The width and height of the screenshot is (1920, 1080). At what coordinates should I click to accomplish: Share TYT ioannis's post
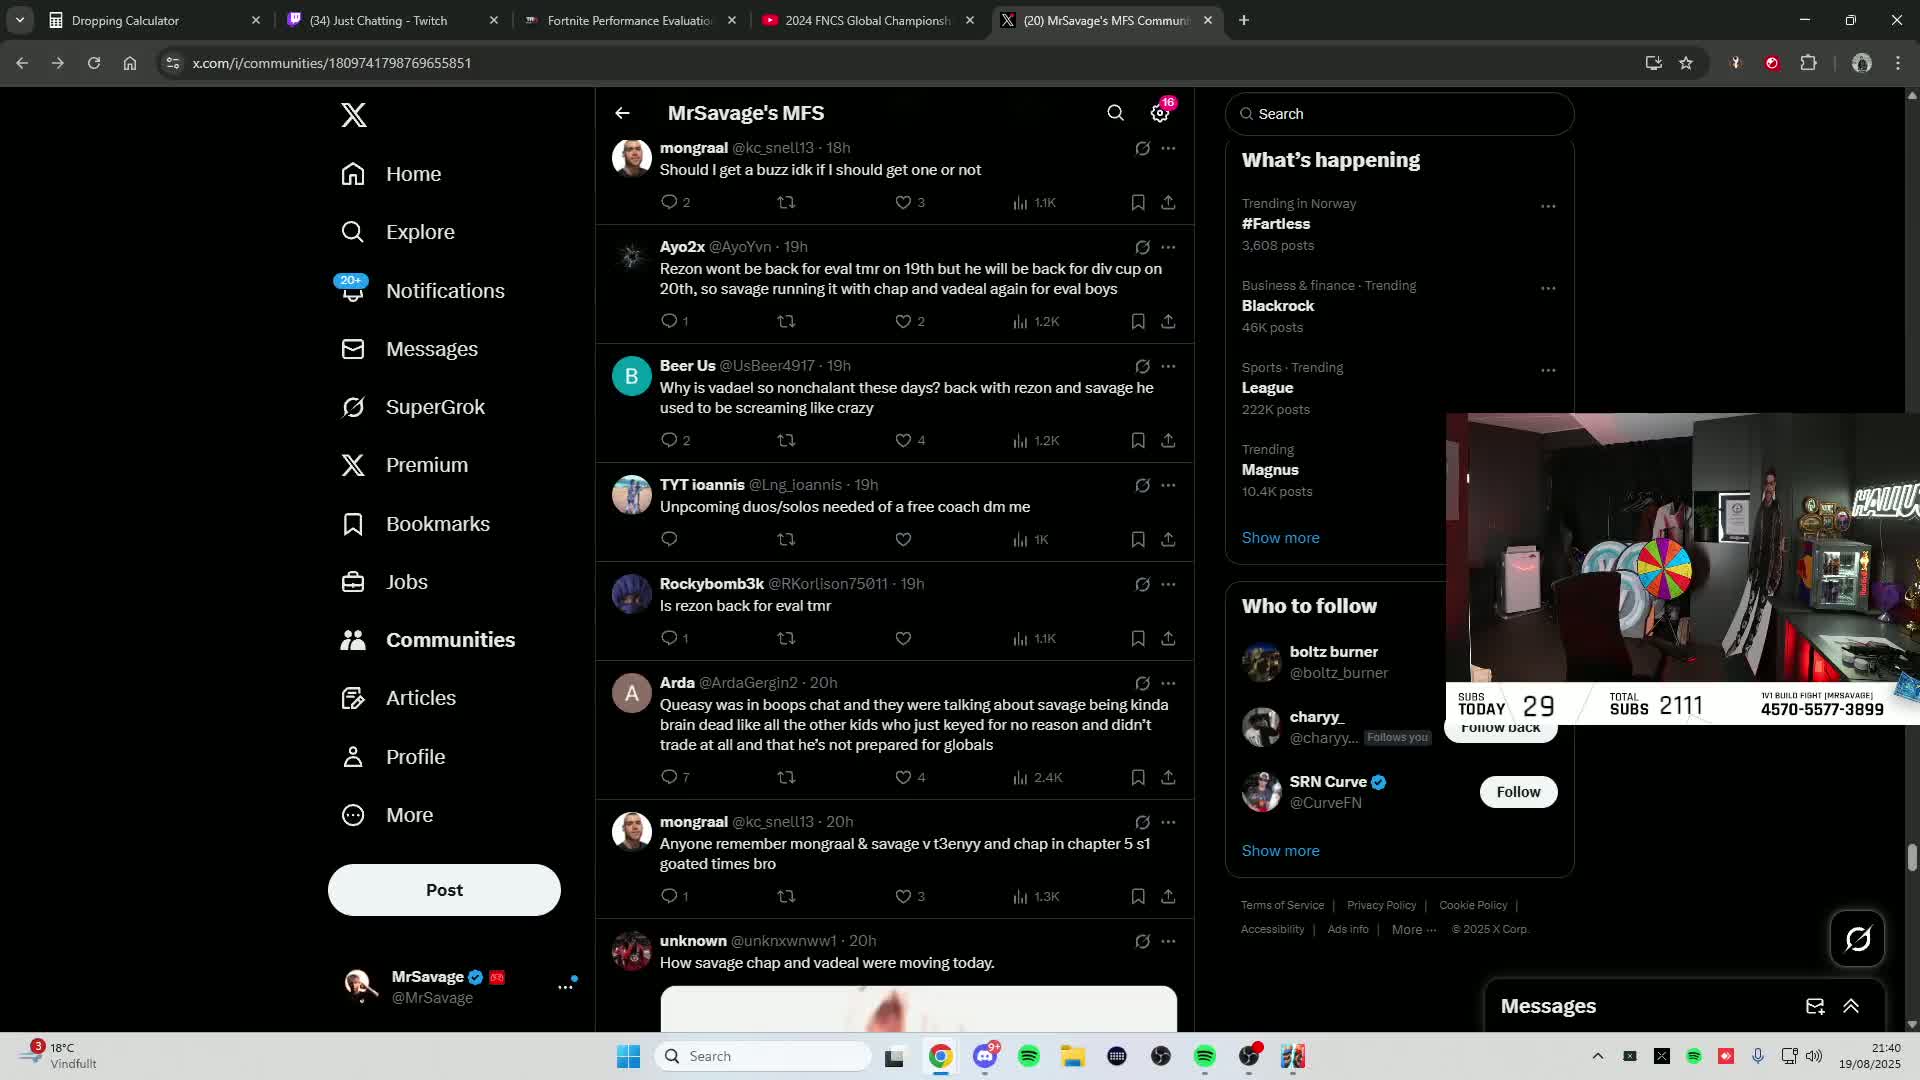pyautogui.click(x=1168, y=539)
